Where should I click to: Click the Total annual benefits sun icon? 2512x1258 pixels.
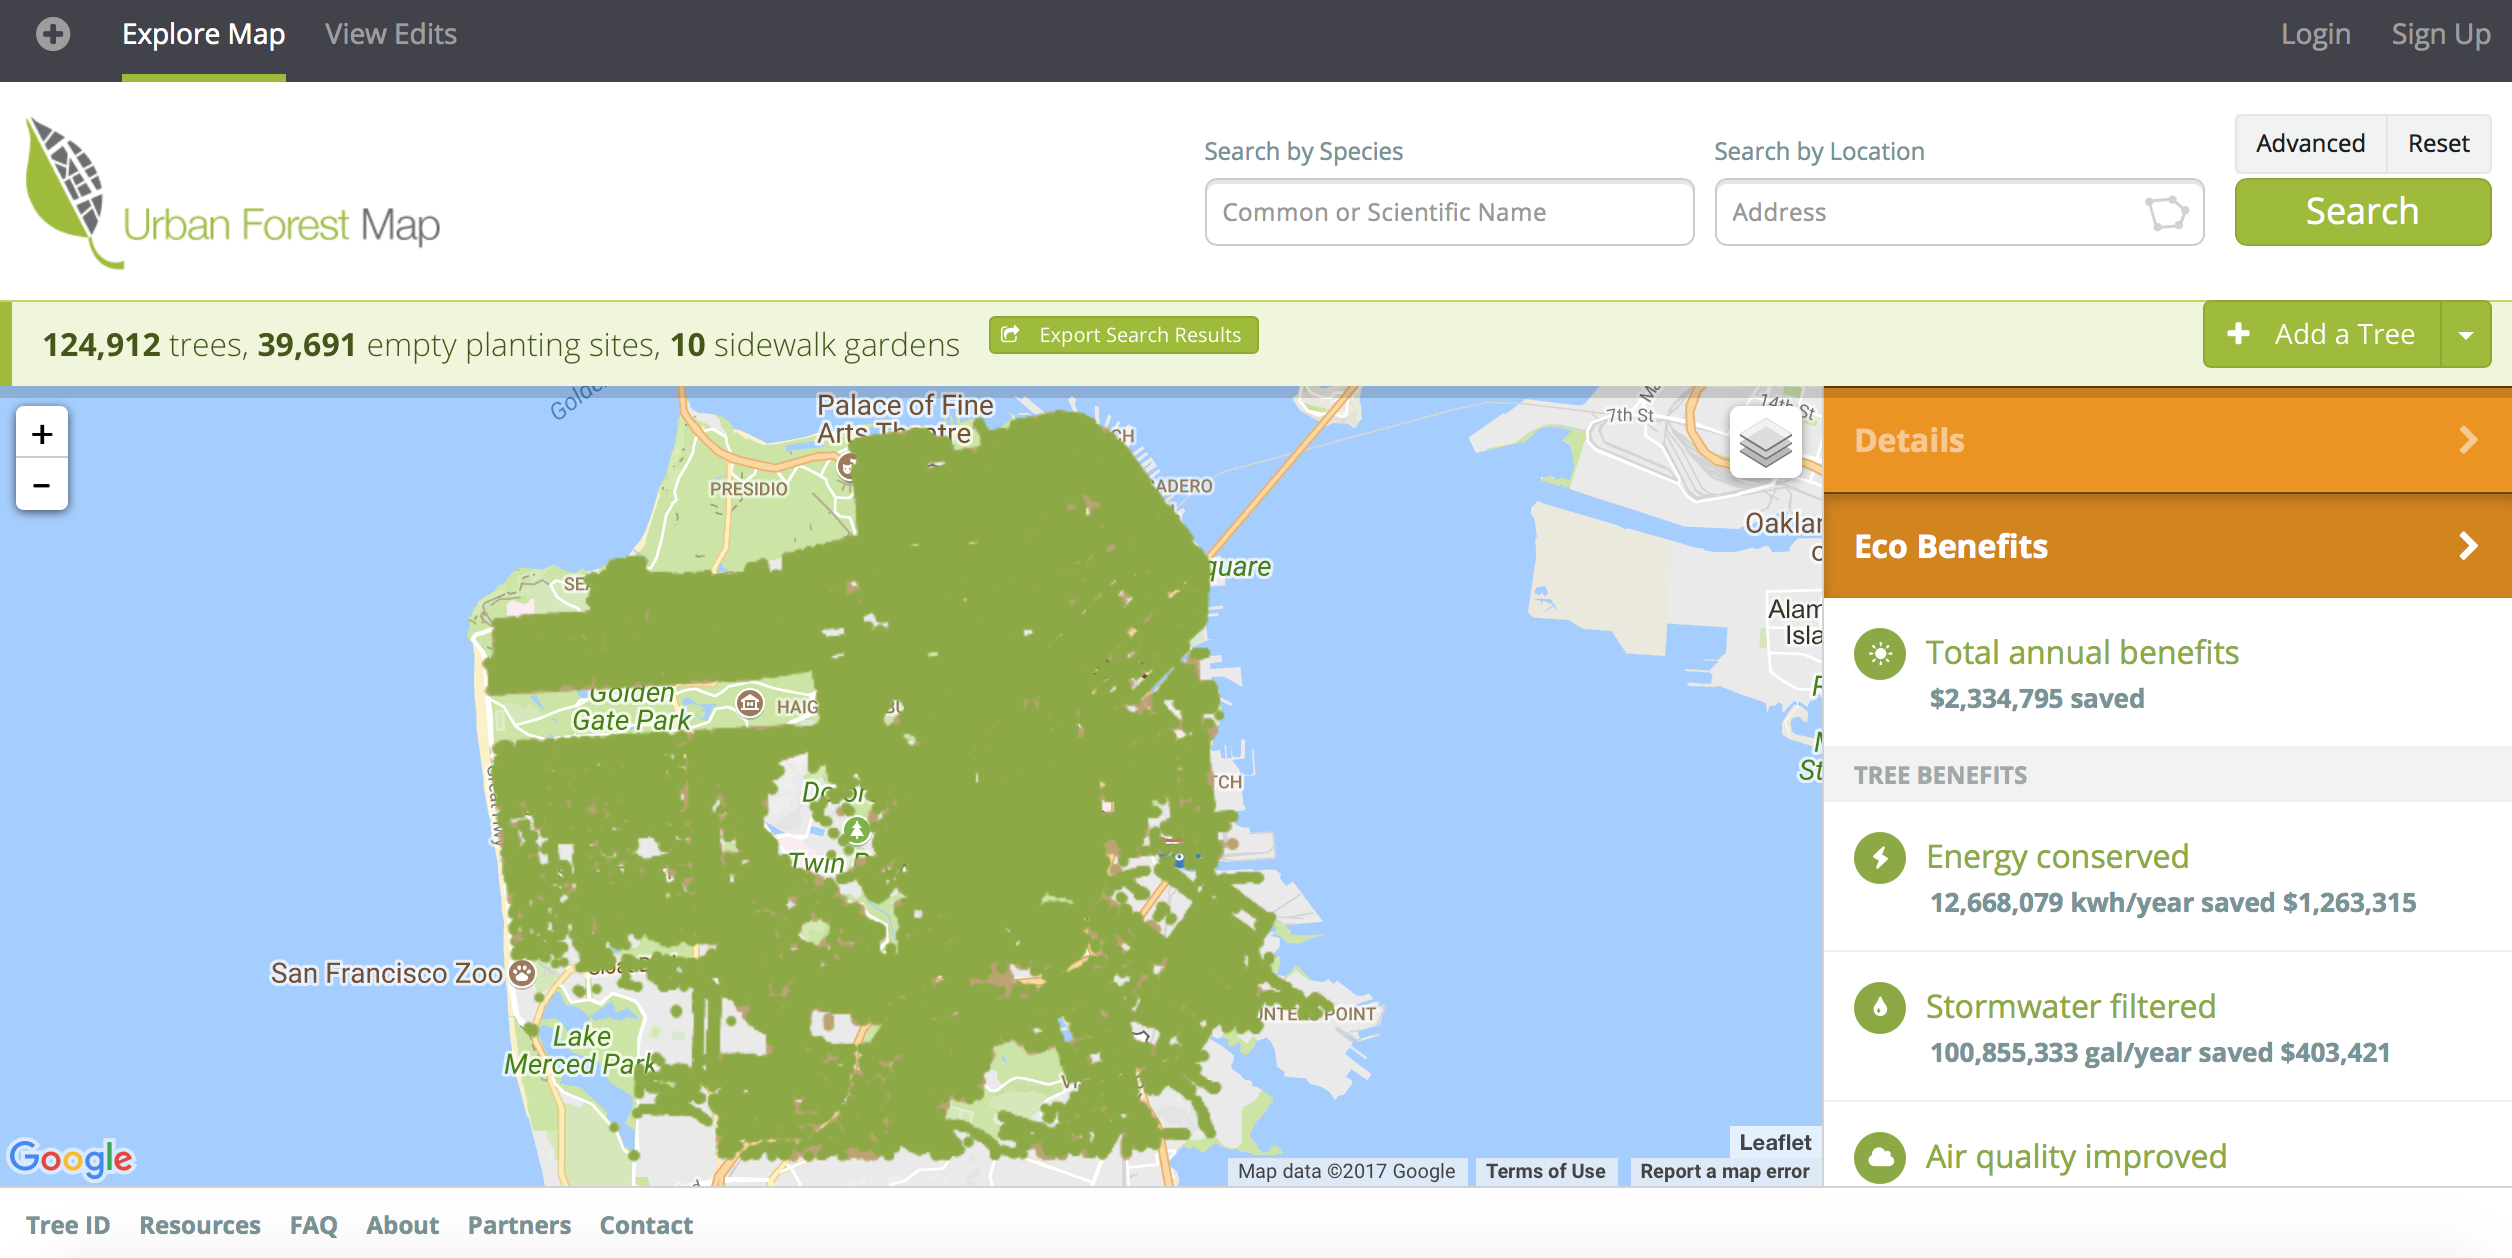point(1880,654)
